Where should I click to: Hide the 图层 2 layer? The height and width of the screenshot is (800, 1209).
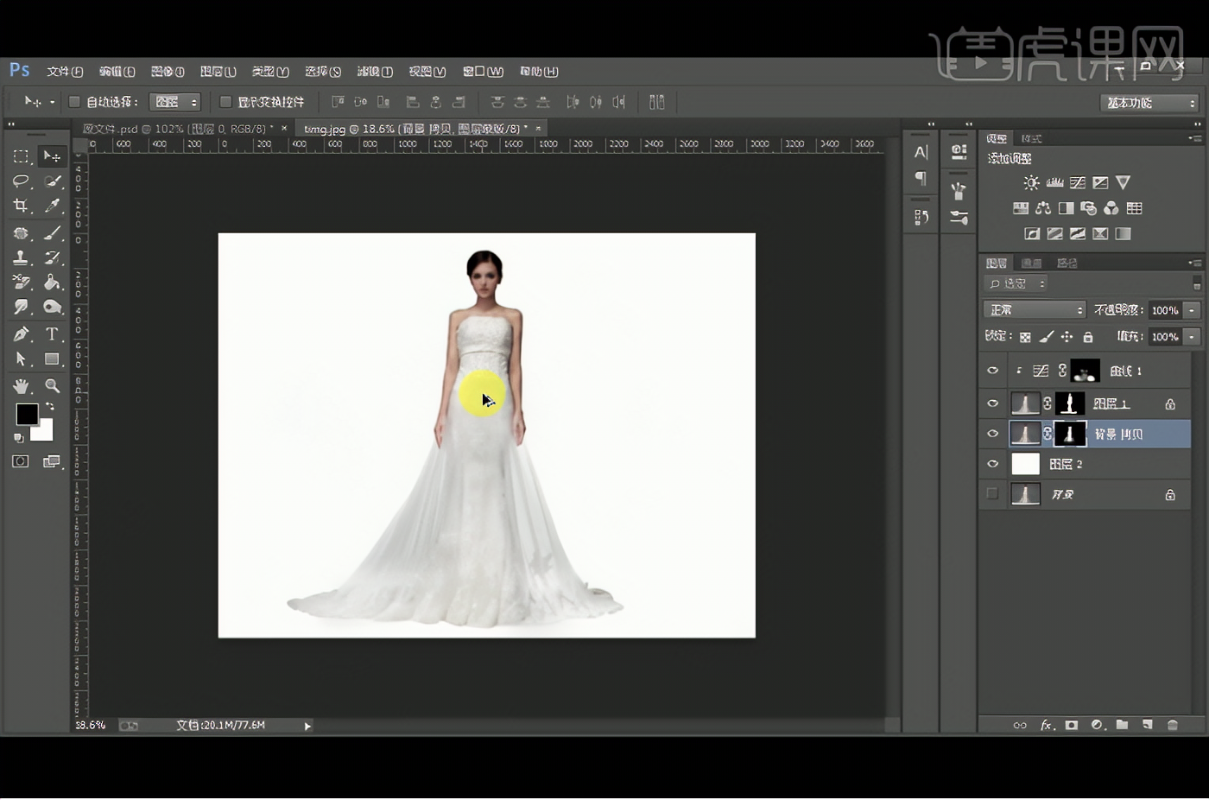993,464
